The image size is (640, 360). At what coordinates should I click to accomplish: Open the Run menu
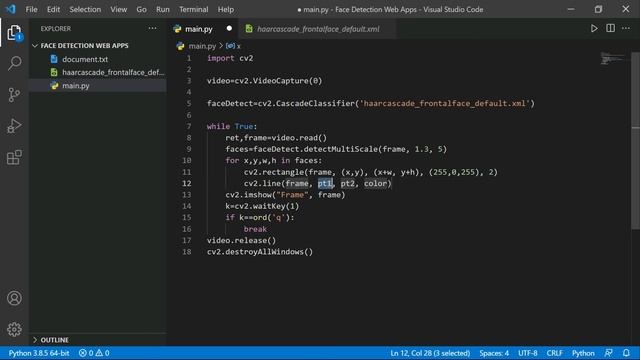coord(162,9)
